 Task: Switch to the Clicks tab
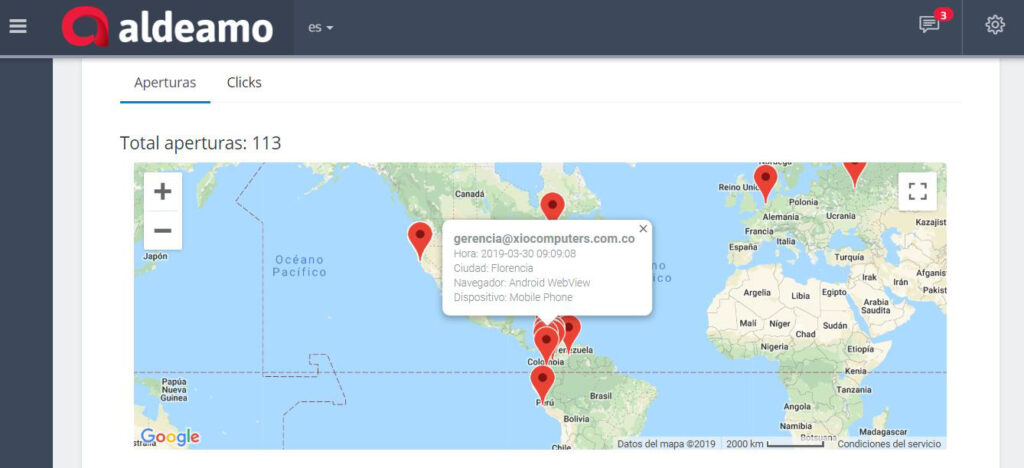(244, 82)
